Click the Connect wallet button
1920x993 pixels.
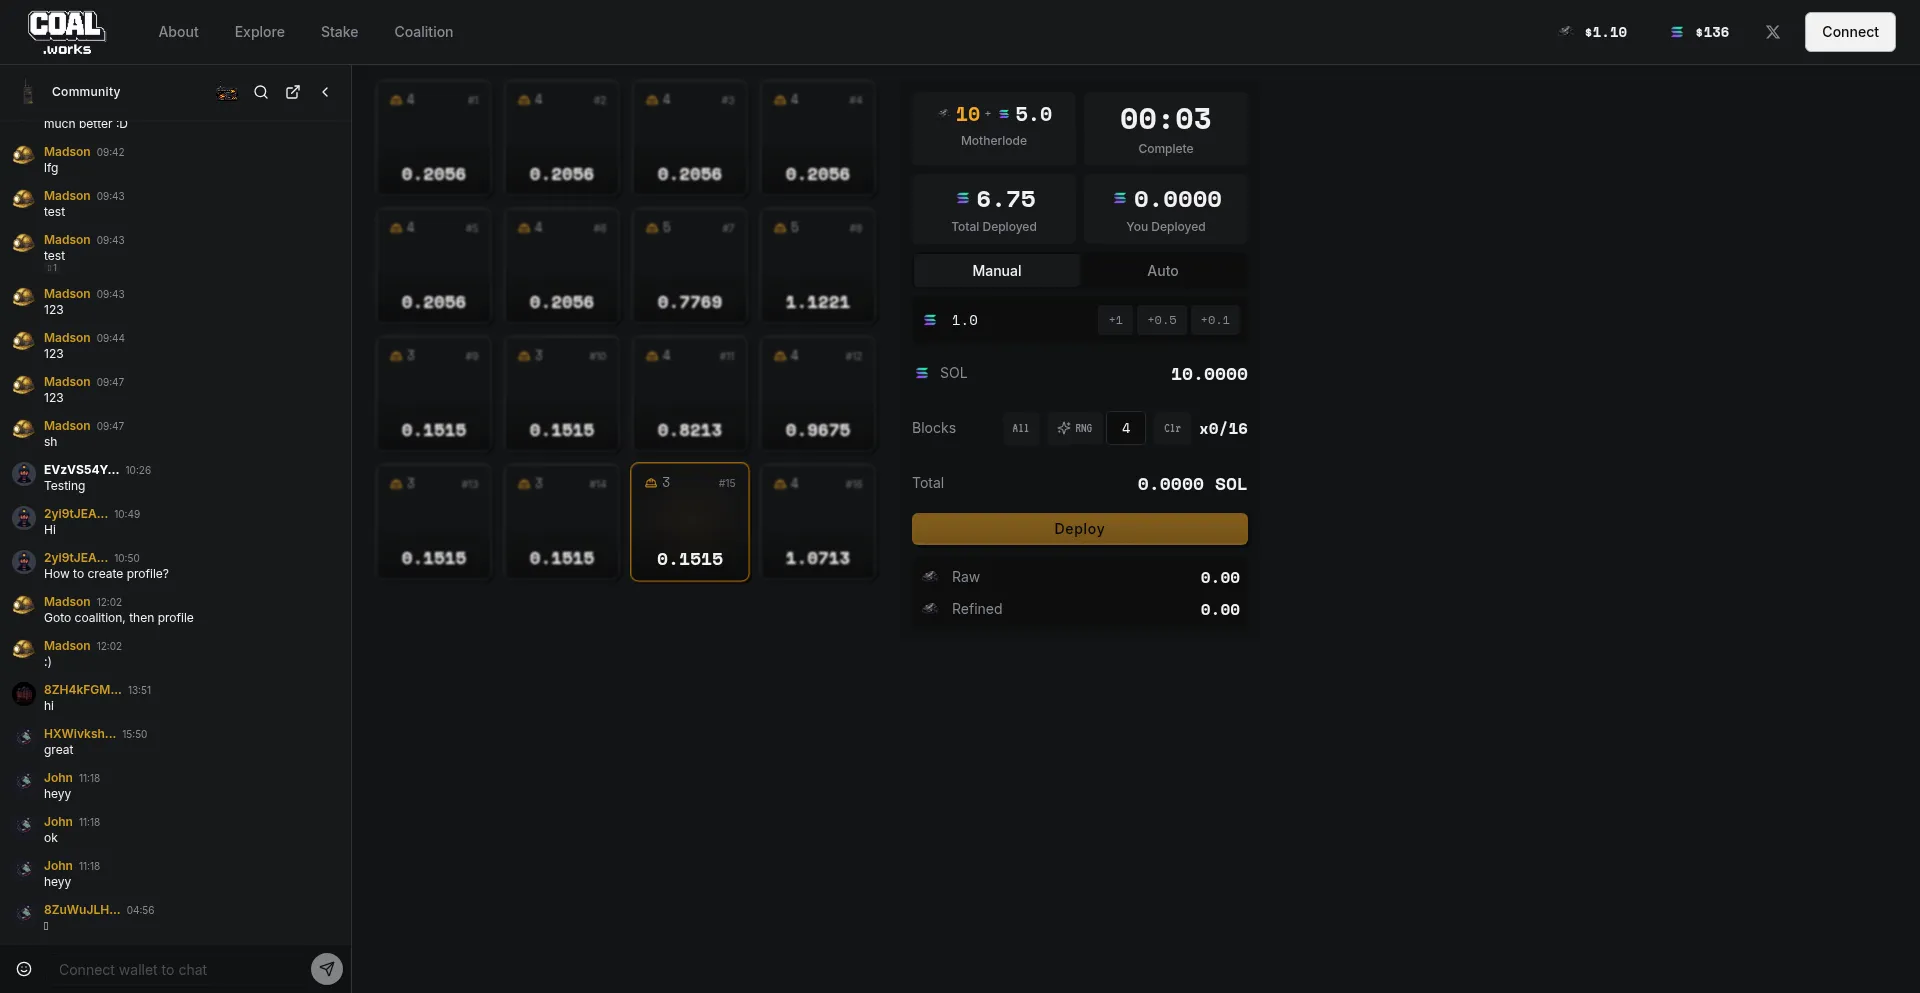point(1849,32)
